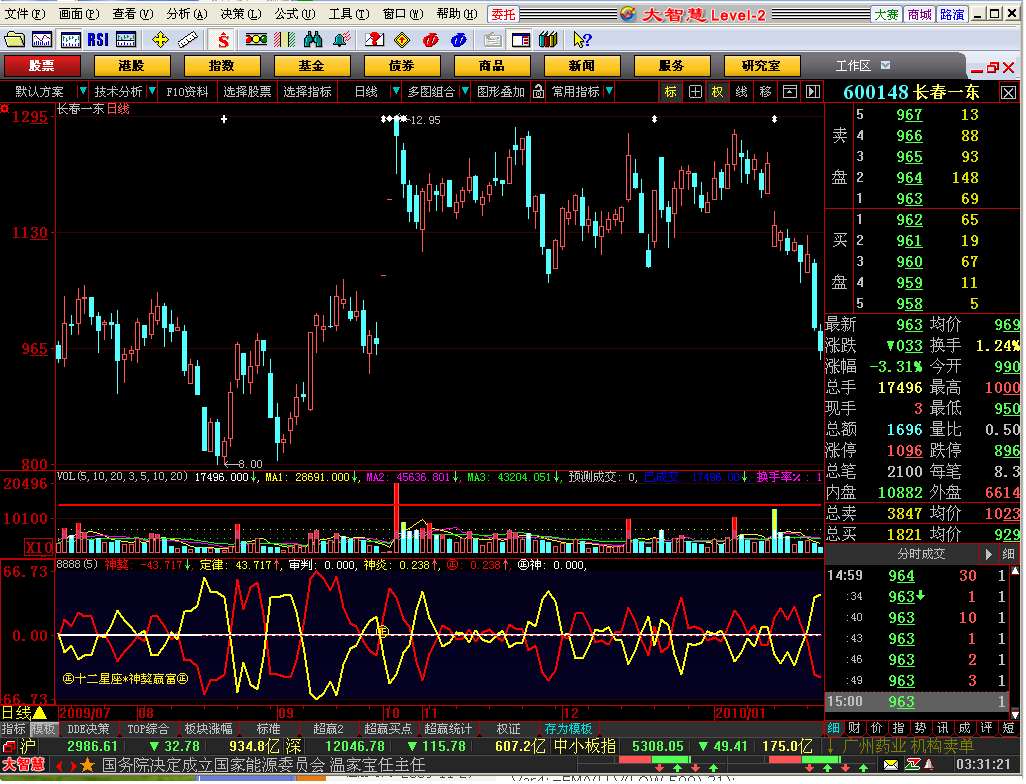Click the 商城 button at top right
The image size is (1026, 784).
coord(919,14)
